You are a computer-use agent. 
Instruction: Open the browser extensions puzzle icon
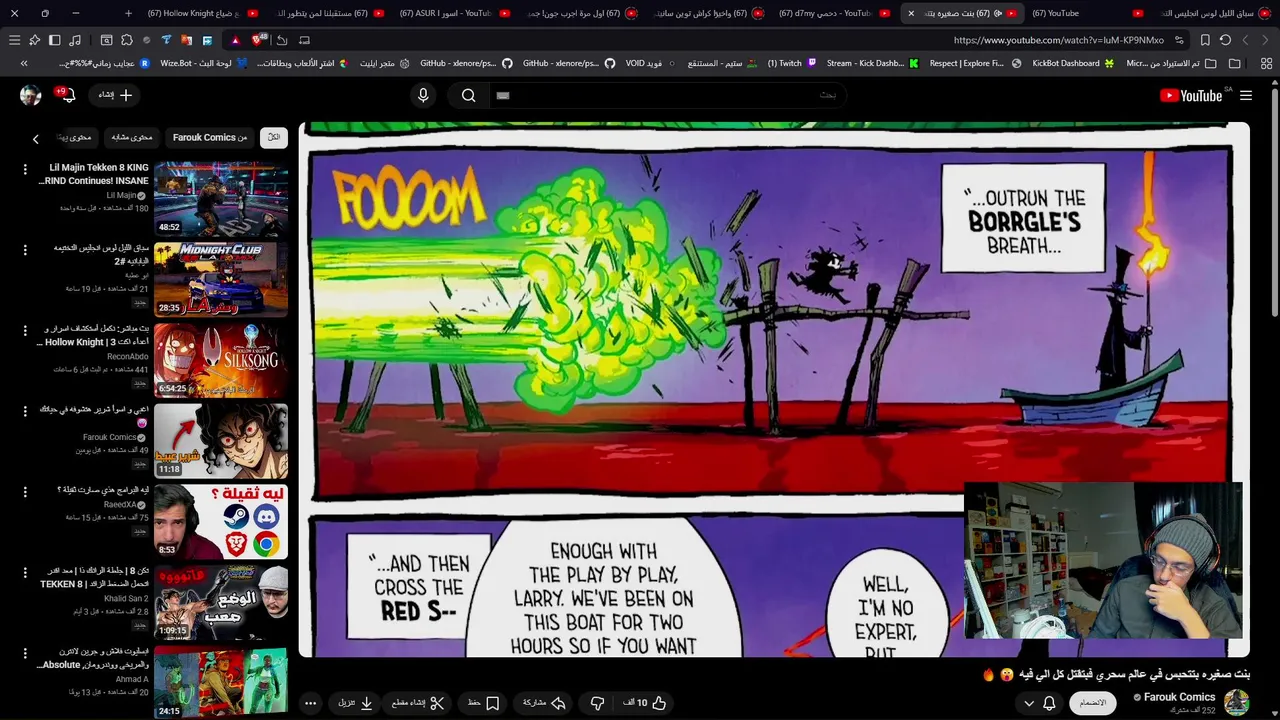pos(127,40)
